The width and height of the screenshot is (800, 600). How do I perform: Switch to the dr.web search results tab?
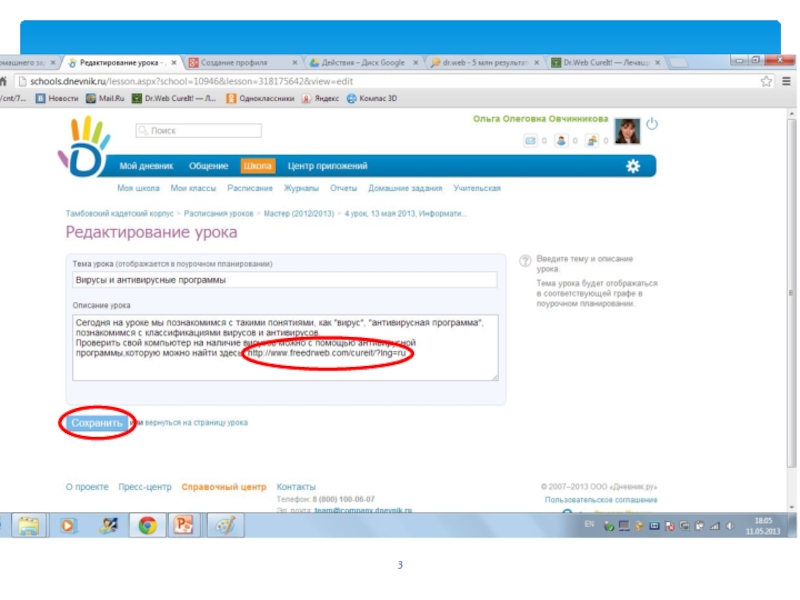coord(484,63)
